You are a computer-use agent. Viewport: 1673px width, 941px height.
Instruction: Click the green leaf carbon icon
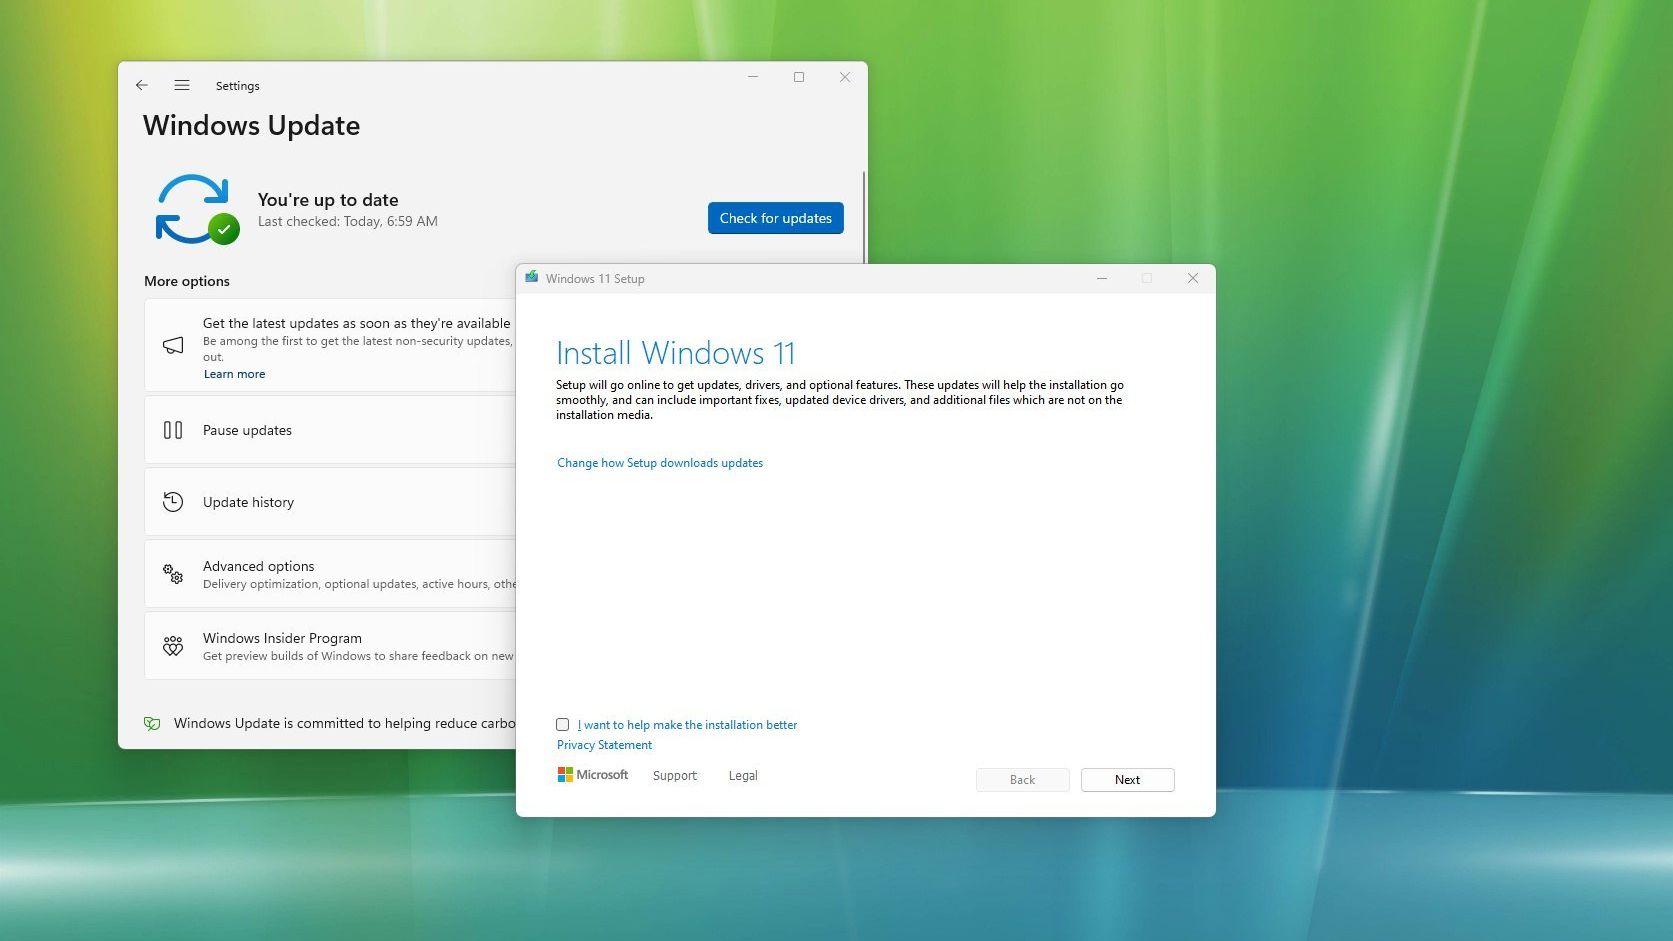(x=152, y=723)
